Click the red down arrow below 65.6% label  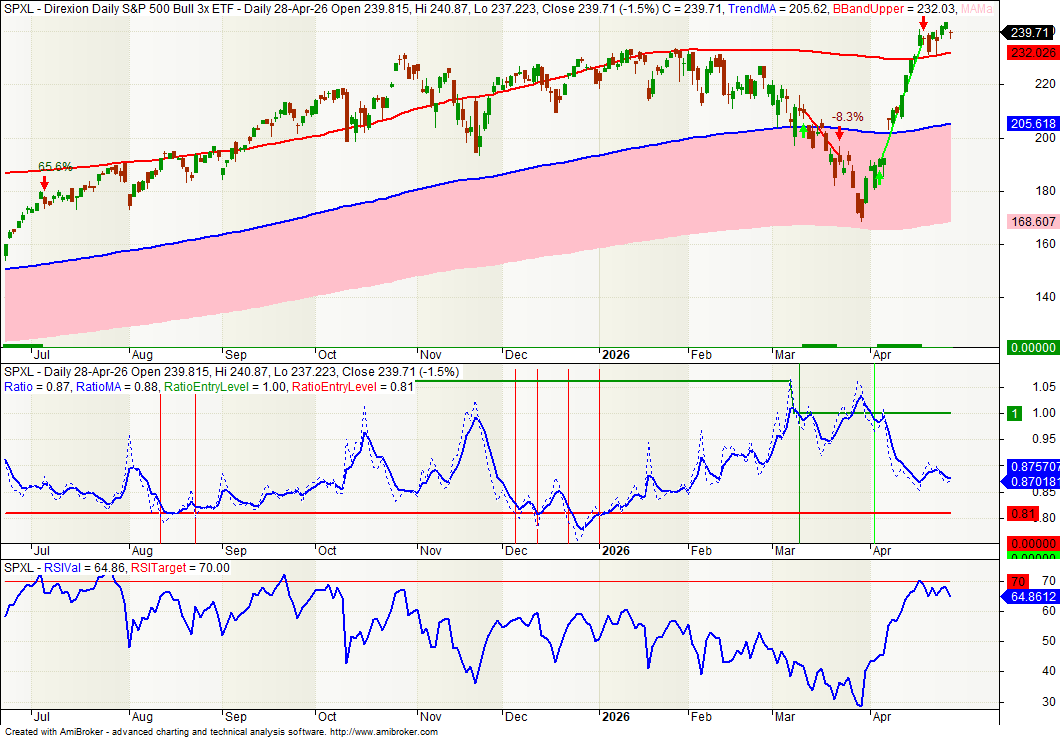point(44,183)
